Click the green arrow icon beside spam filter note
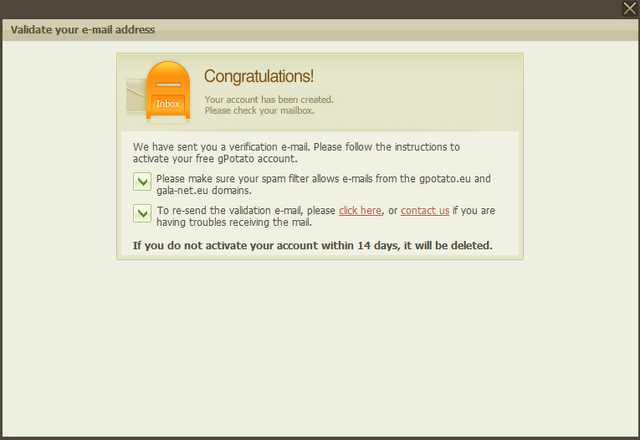Screen dimensions: 640x440 click(142, 182)
